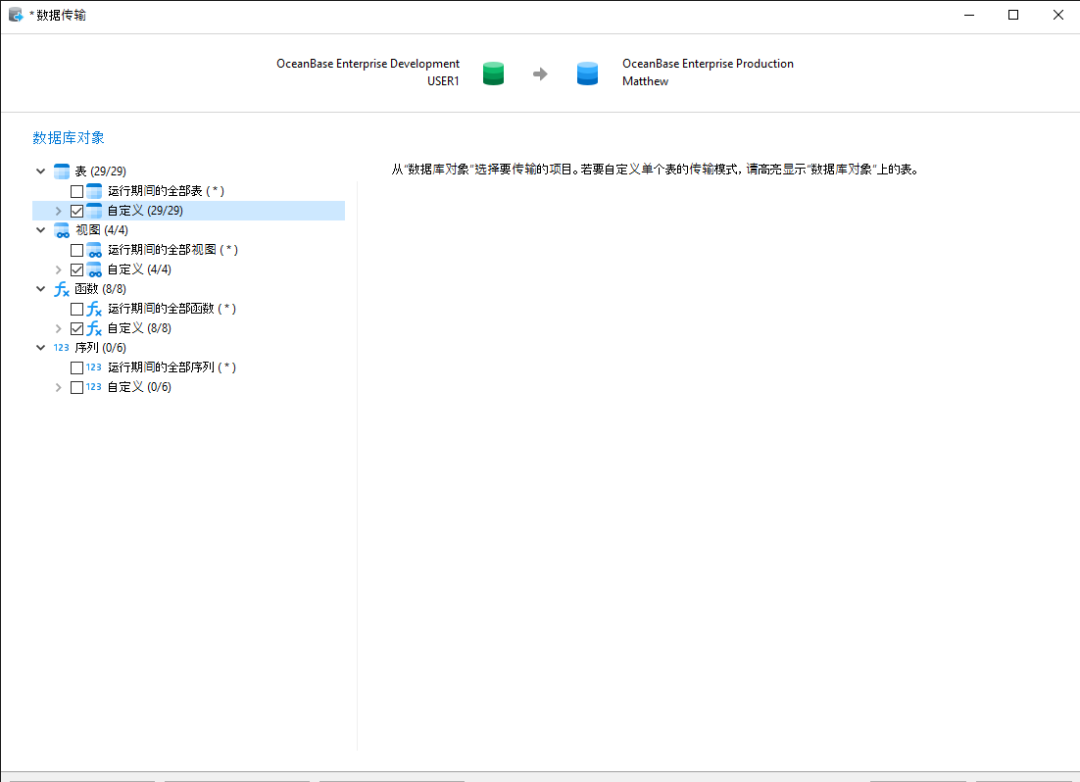Click the USER1 source schema name
This screenshot has height=782, width=1080.
tap(443, 81)
